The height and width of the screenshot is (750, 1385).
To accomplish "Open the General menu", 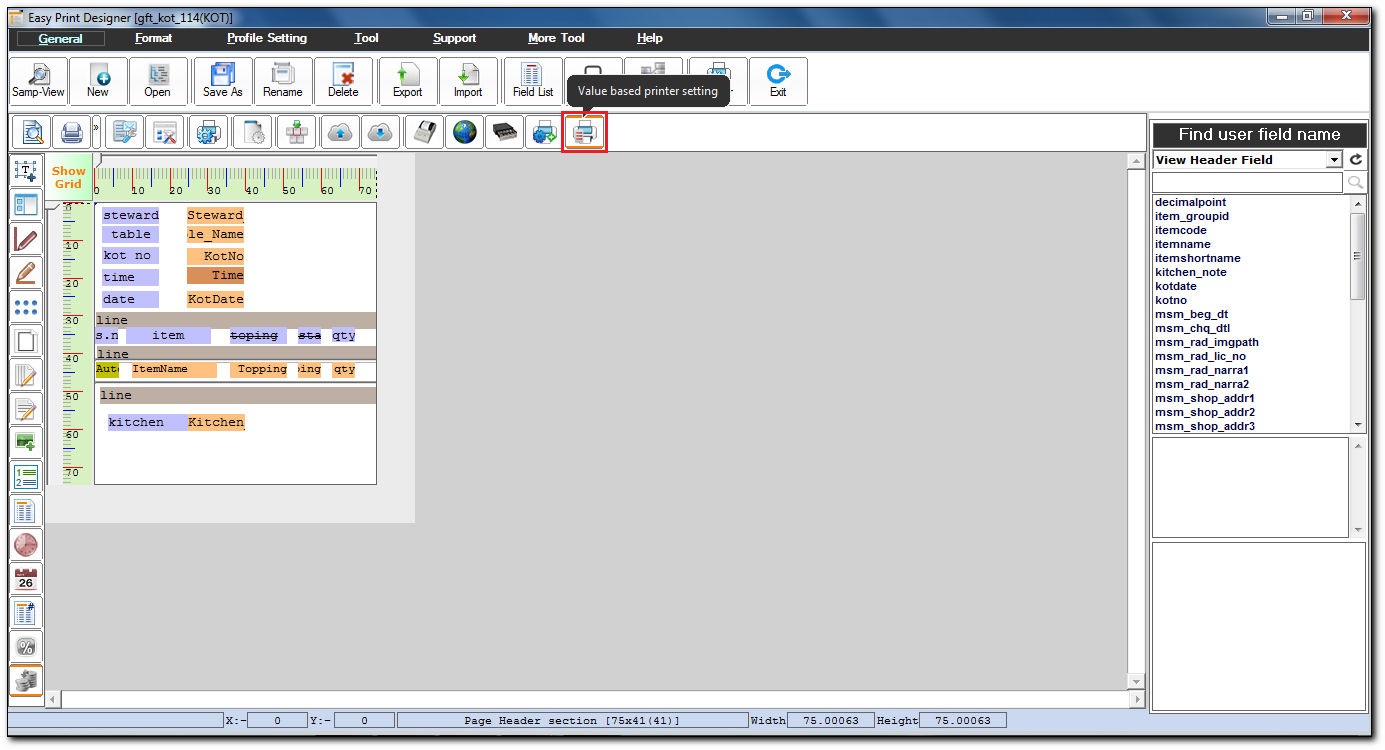I will (60, 38).
